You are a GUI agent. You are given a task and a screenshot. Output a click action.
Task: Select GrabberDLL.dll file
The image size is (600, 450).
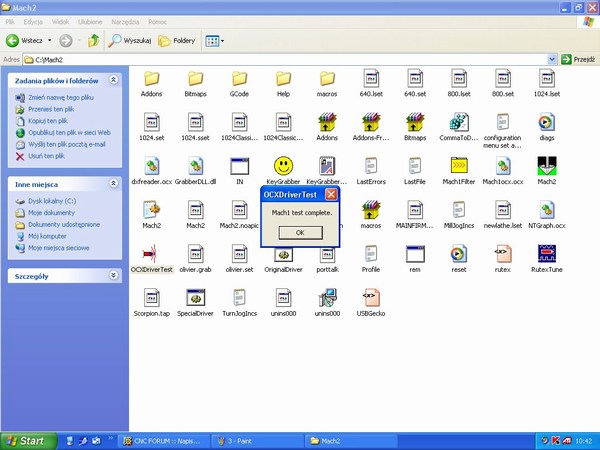(x=196, y=171)
